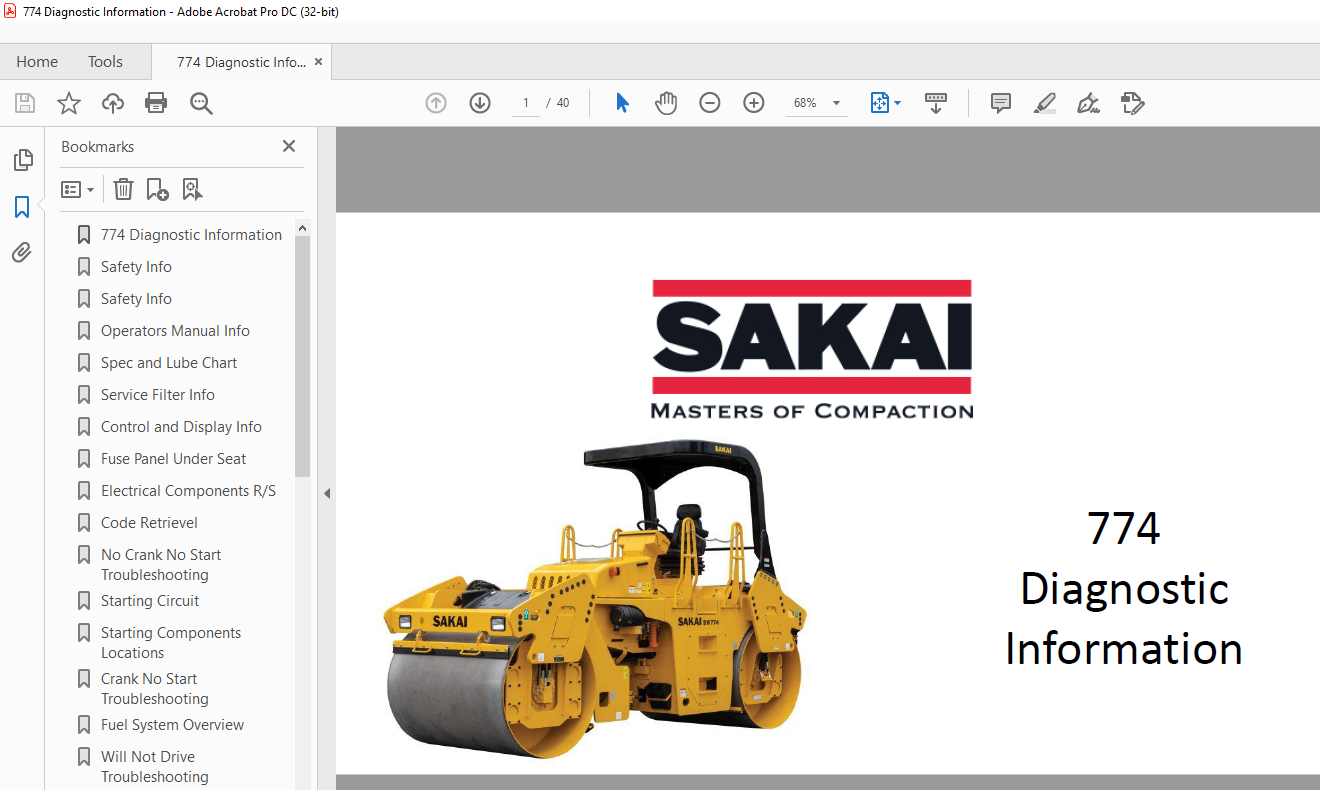Open Fuse Panel Under Seat bookmark
The image size is (1320, 790).
(x=173, y=459)
